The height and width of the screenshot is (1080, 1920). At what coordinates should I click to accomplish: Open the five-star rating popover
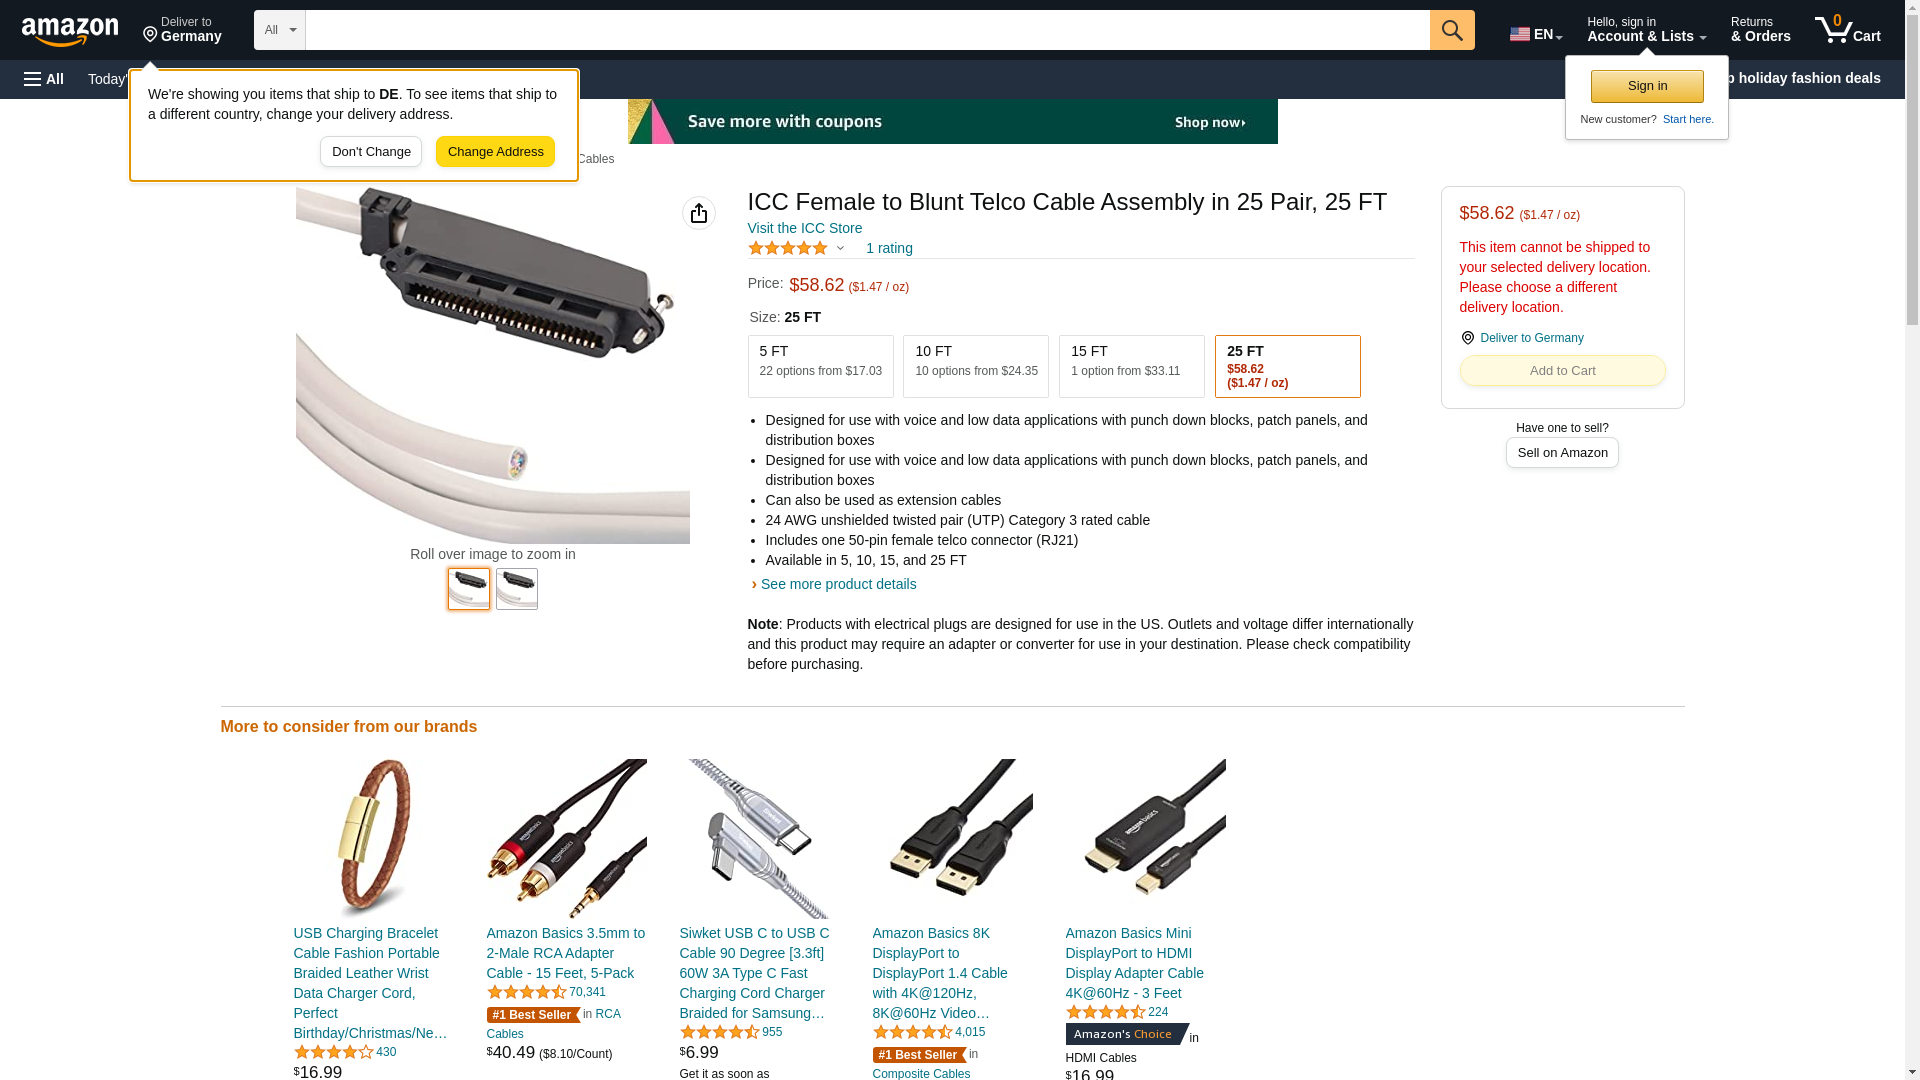click(797, 248)
